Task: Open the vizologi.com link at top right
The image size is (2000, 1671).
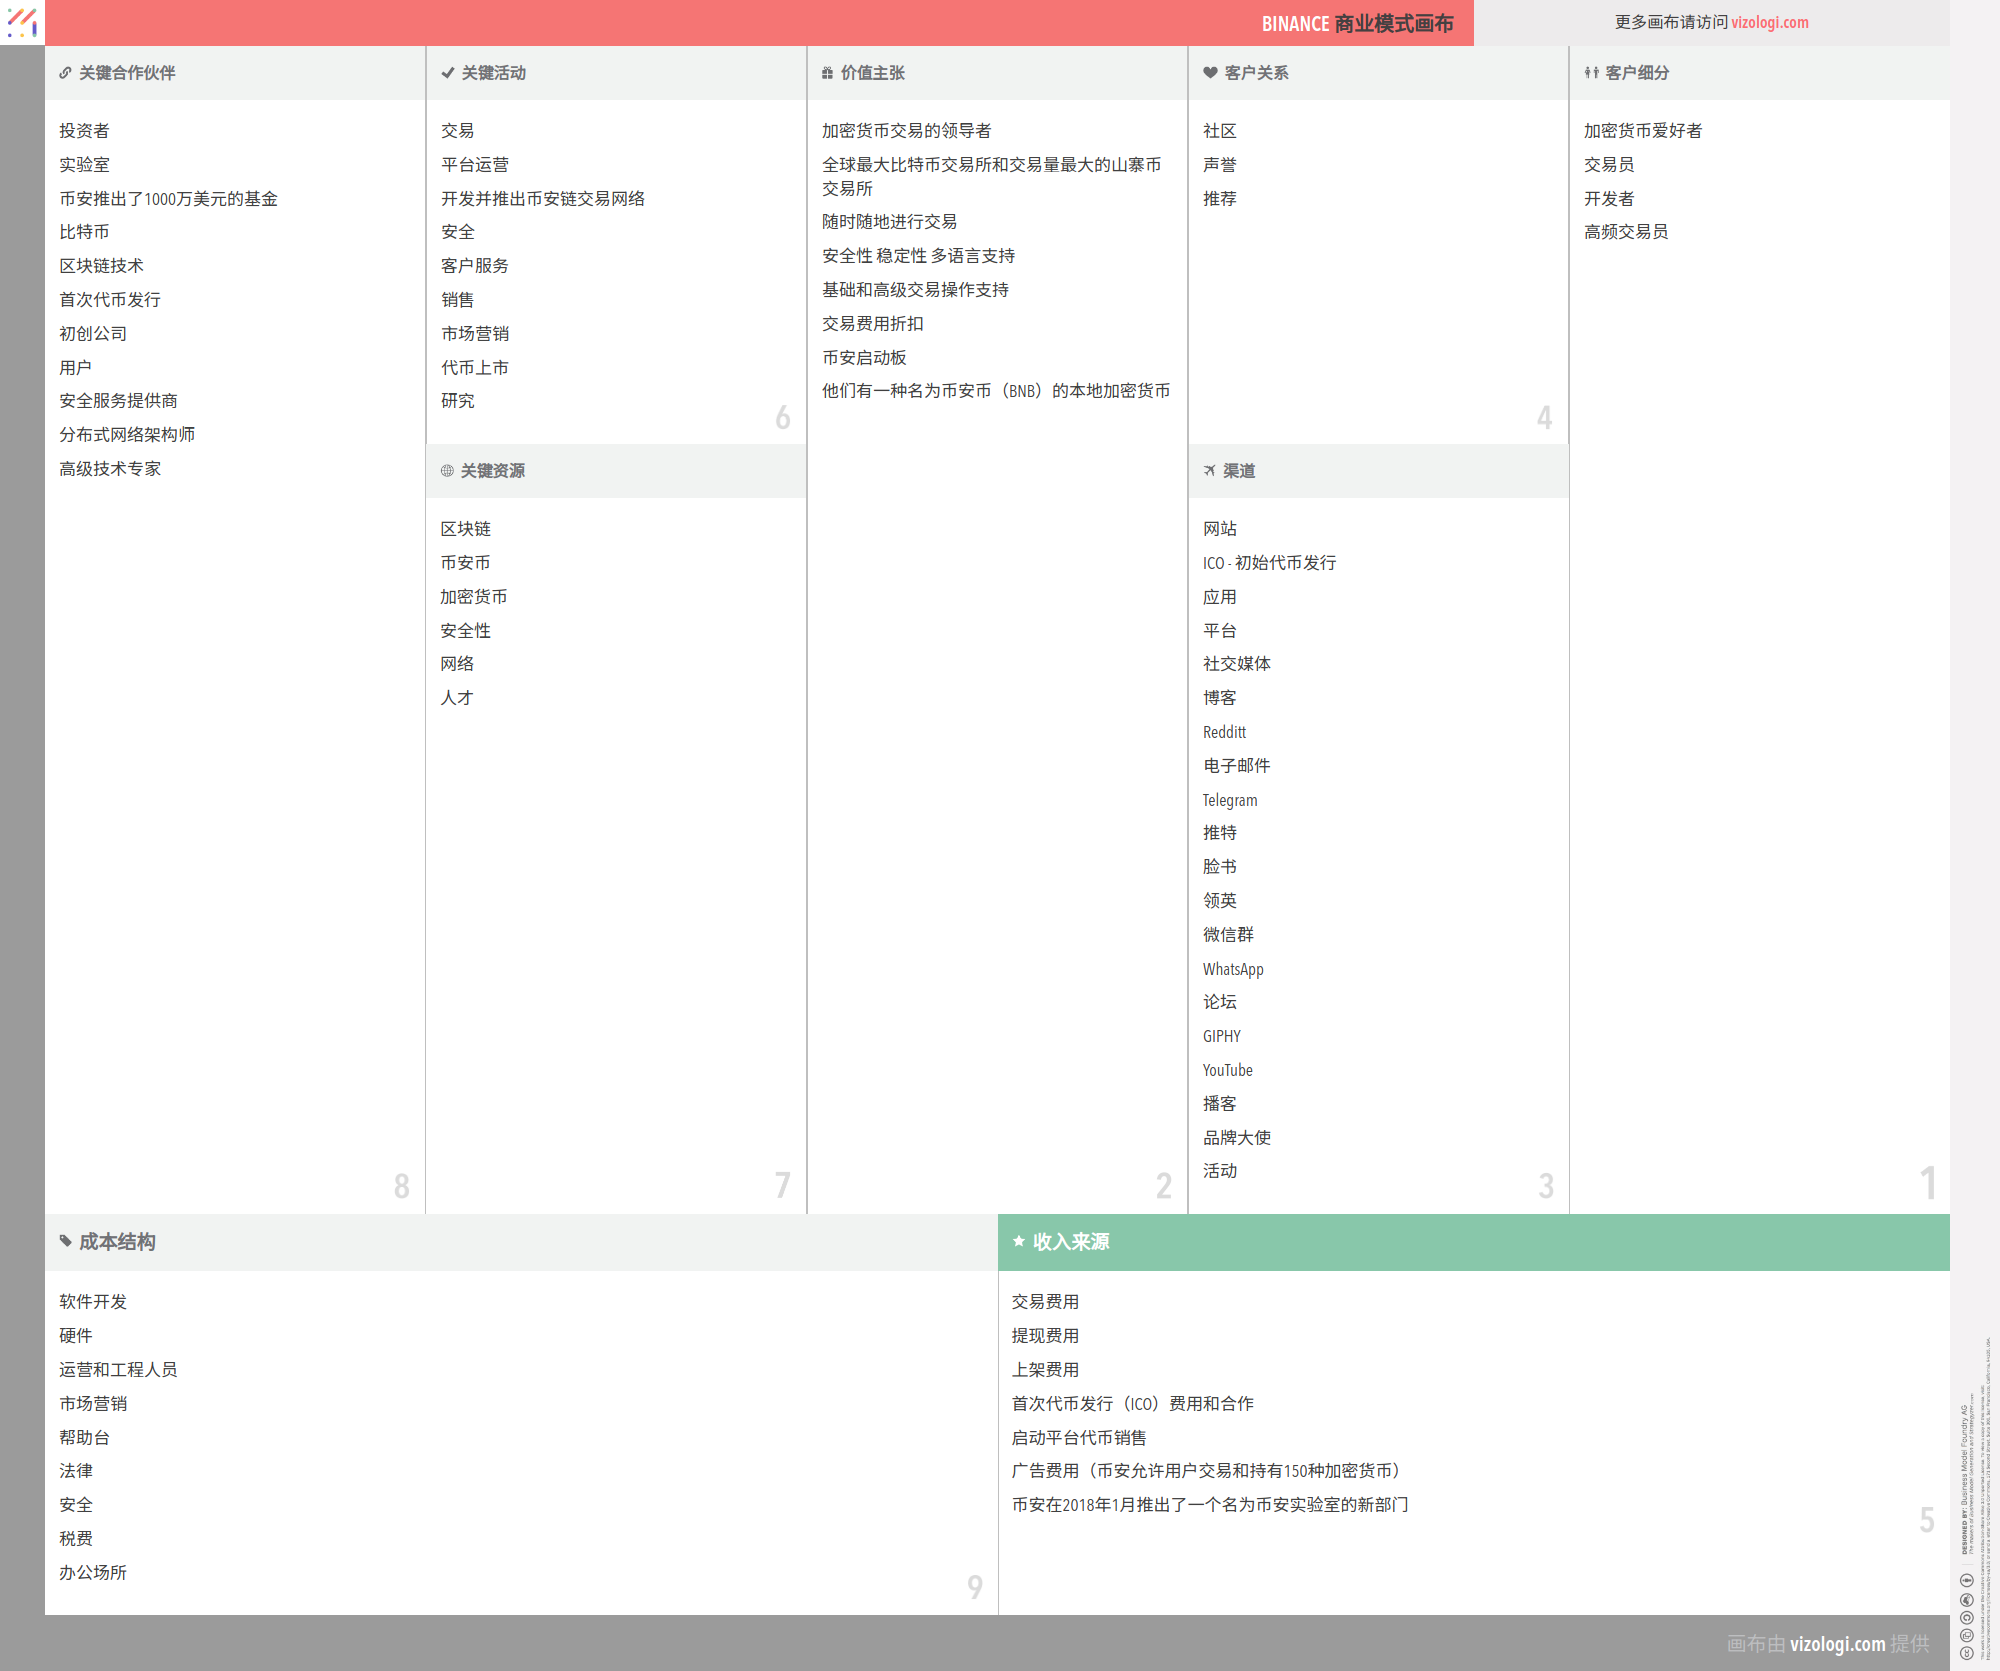Action: [1769, 22]
